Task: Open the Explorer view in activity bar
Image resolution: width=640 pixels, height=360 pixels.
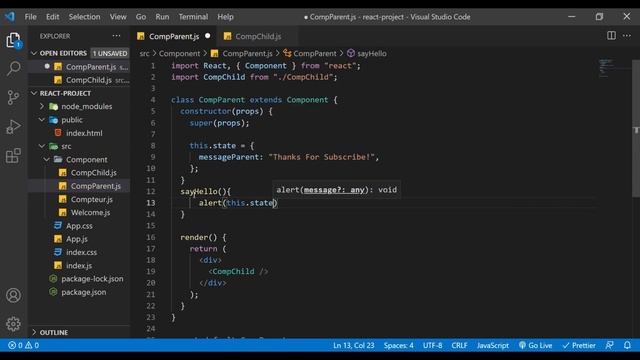Action: point(13,40)
